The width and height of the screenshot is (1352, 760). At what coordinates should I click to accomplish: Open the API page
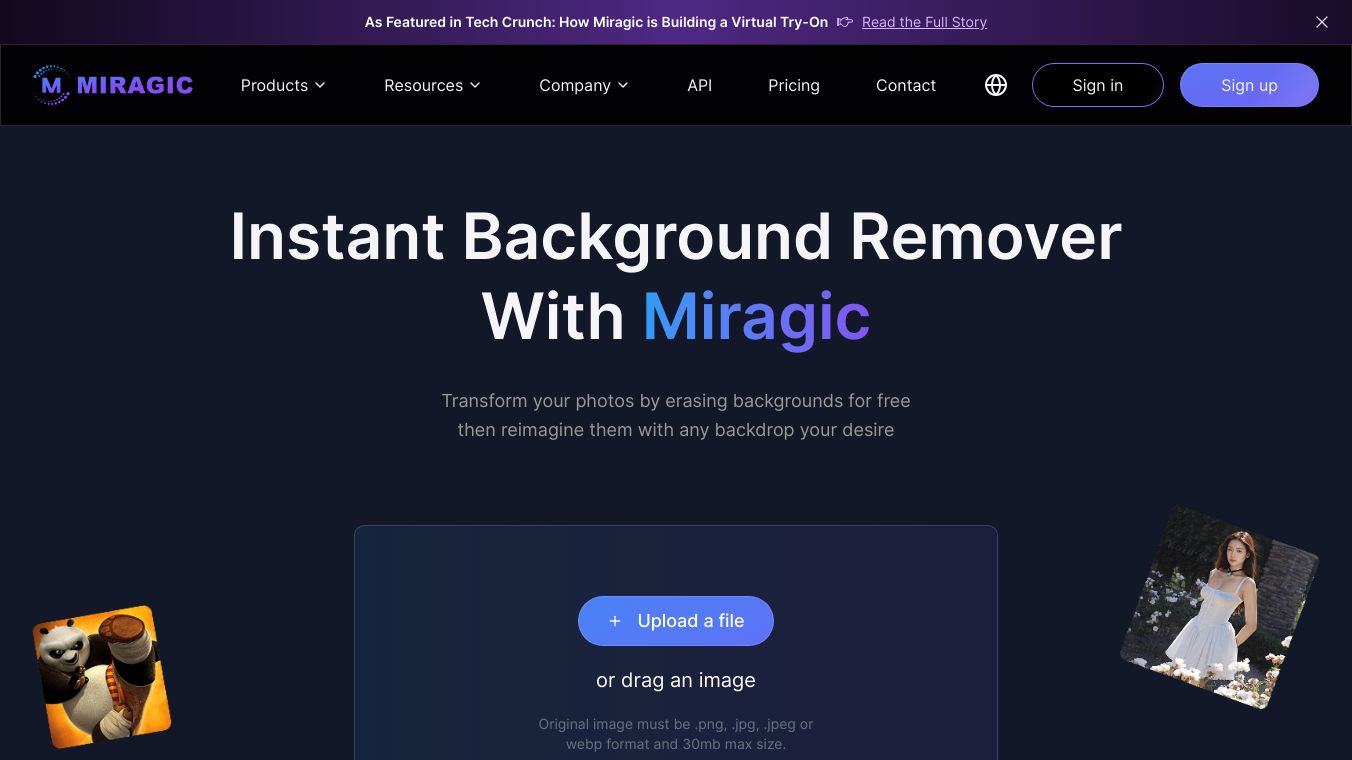pos(700,85)
